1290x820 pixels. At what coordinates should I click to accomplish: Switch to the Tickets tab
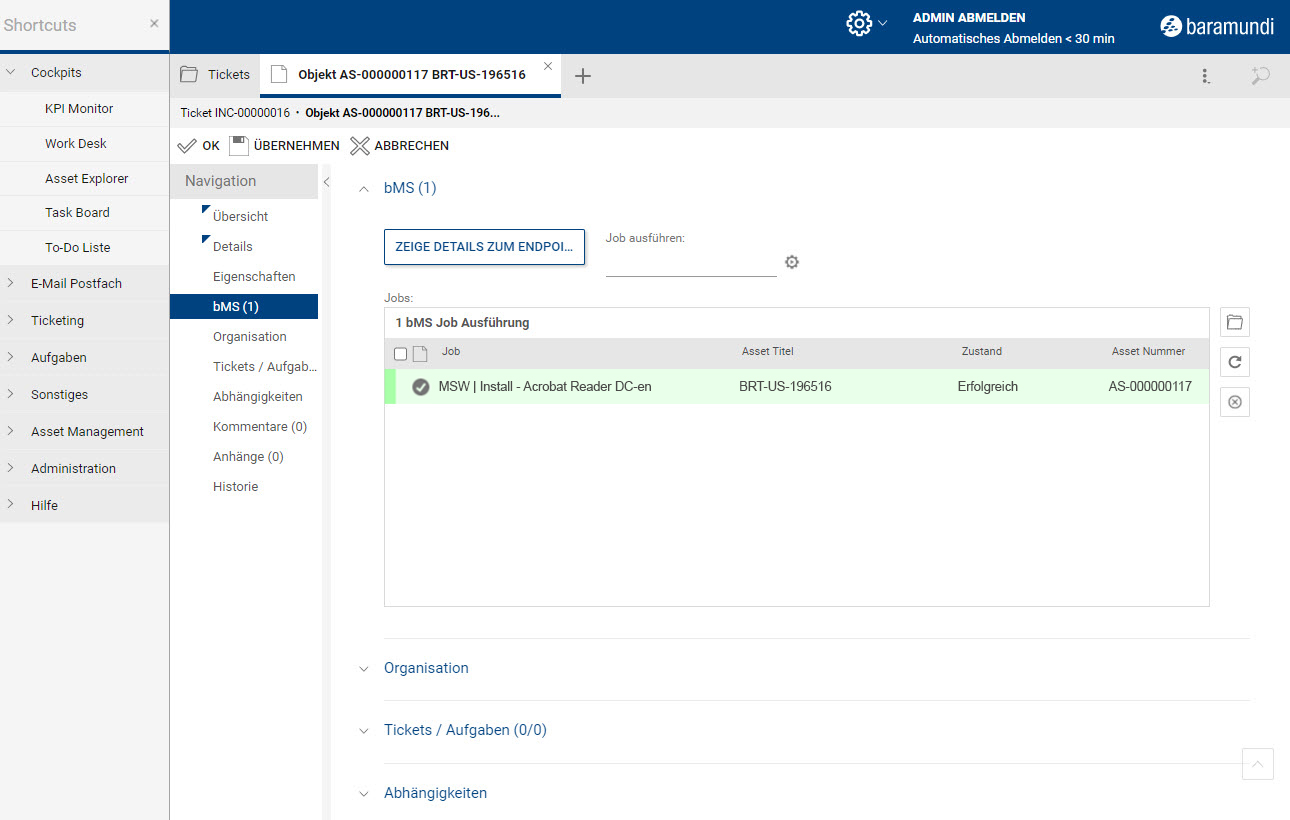coord(216,75)
